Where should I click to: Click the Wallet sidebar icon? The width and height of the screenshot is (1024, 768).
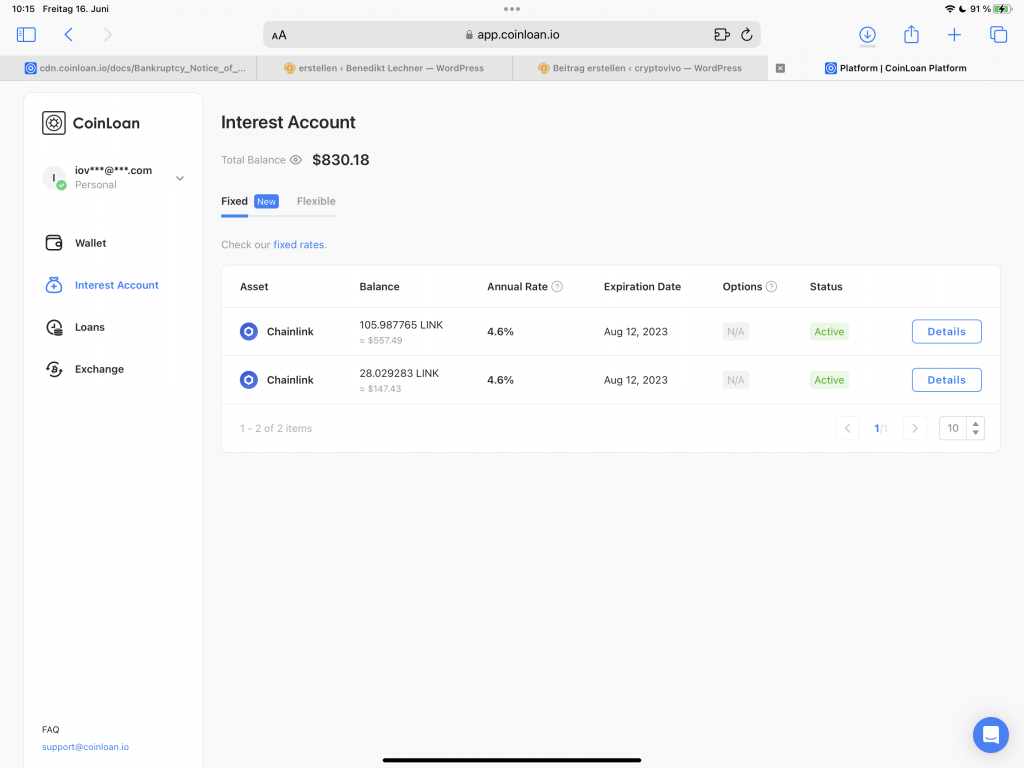[54, 243]
